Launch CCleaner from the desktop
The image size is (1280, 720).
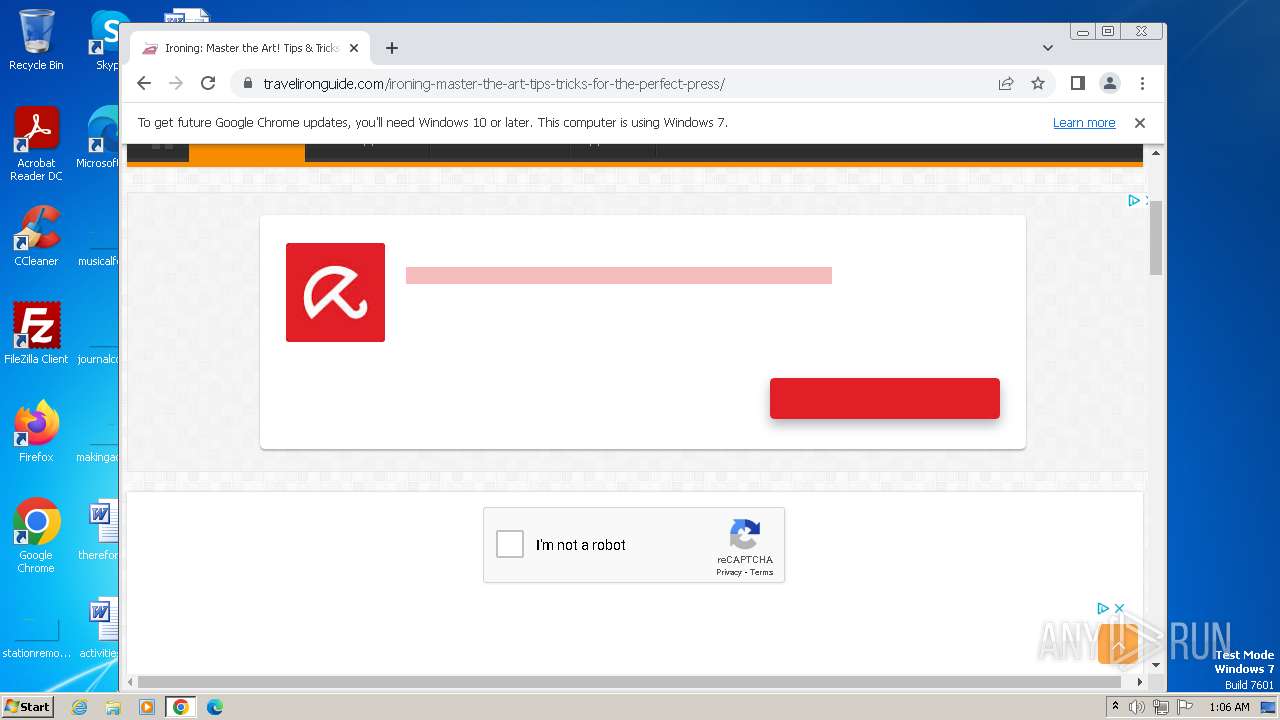point(36,236)
